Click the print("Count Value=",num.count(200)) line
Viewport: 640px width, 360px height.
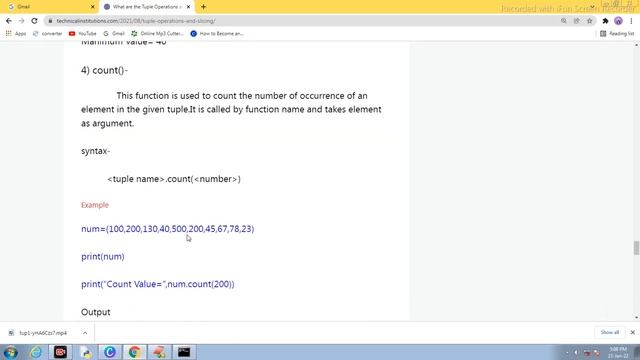pyautogui.click(x=158, y=284)
